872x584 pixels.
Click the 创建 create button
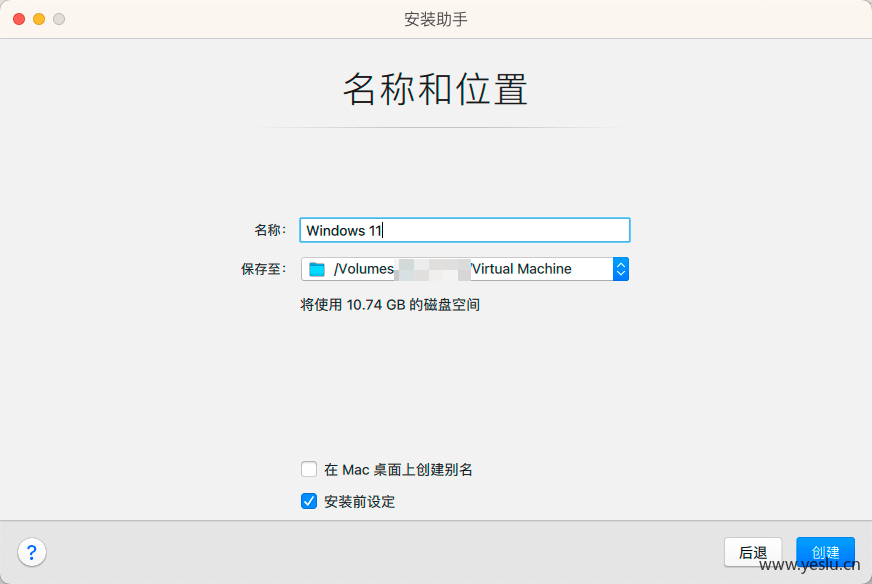(x=825, y=552)
